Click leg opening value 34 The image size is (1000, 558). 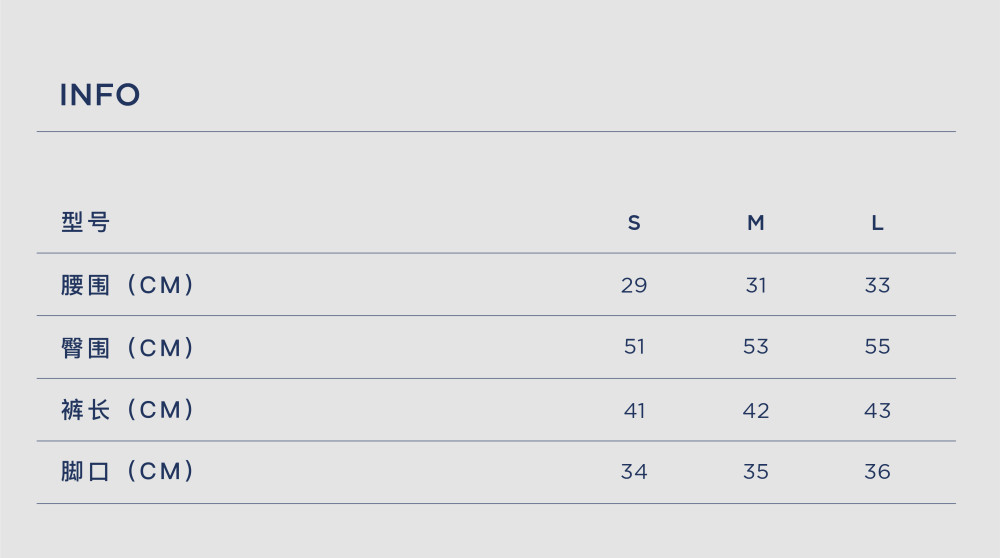click(634, 471)
